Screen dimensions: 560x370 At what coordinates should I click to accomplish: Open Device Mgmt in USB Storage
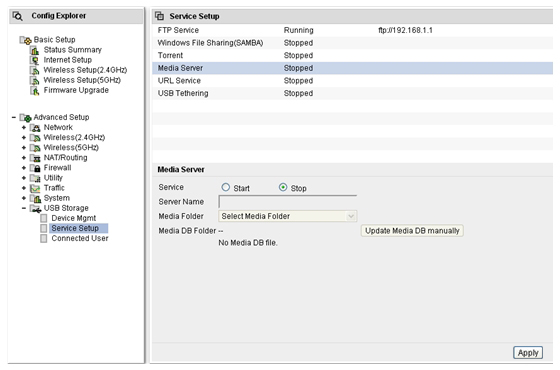pyautogui.click(x=74, y=218)
